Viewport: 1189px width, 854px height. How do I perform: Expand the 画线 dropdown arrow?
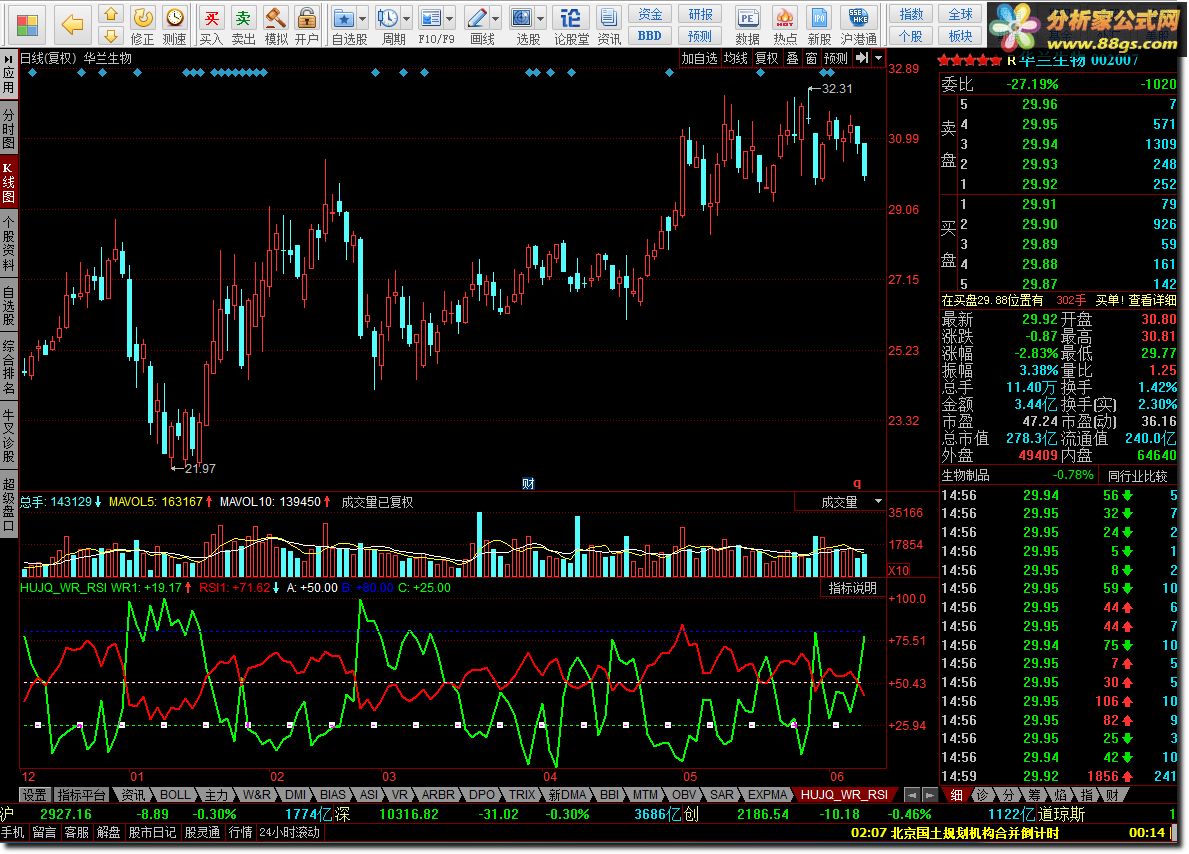496,17
